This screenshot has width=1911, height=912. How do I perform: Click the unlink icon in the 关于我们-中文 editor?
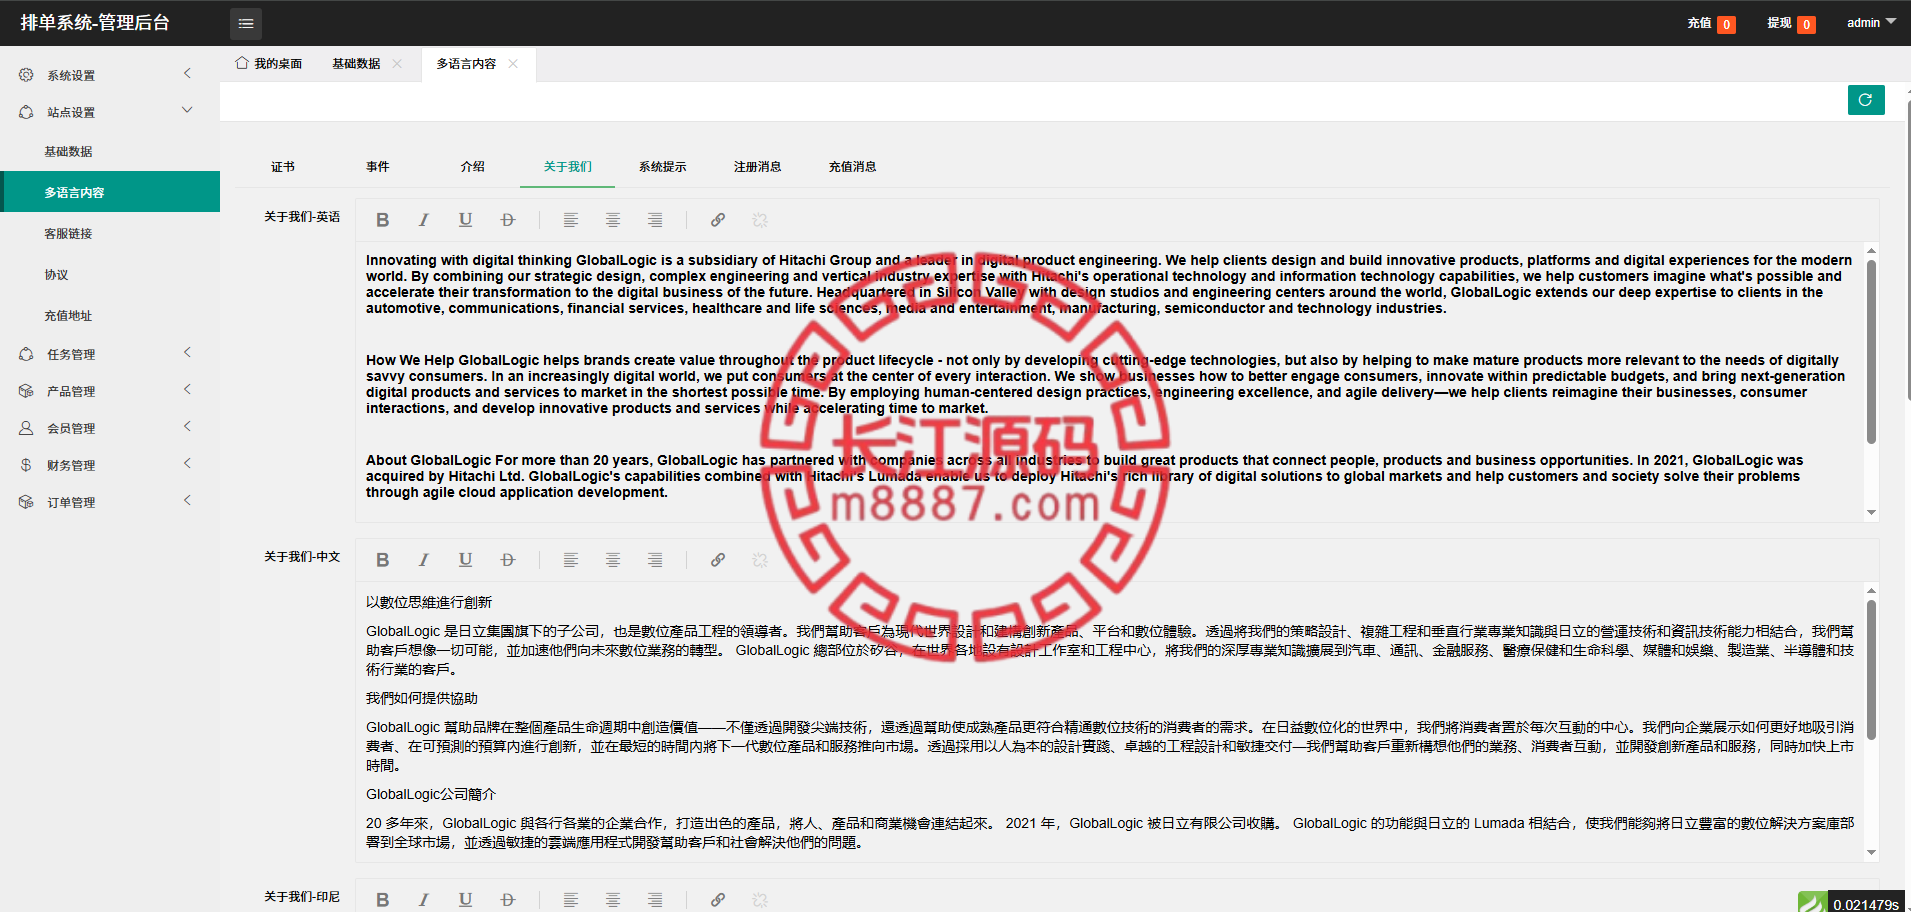coord(760,560)
